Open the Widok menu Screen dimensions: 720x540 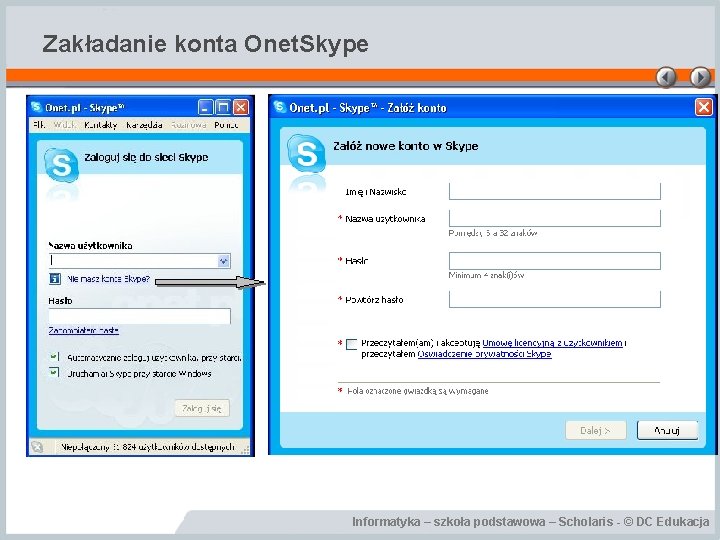coord(64,124)
